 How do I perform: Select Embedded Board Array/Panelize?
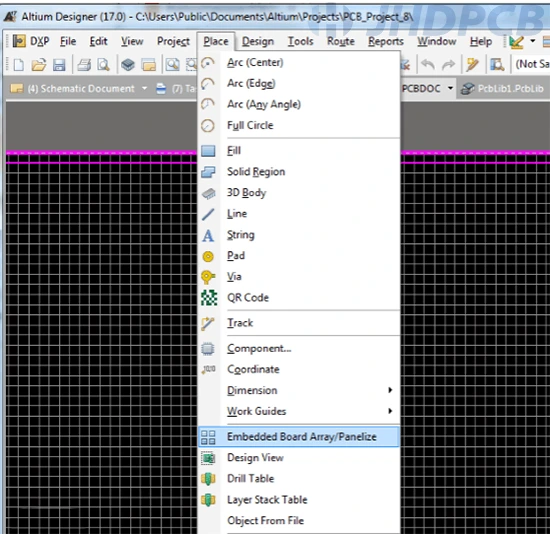(299, 437)
